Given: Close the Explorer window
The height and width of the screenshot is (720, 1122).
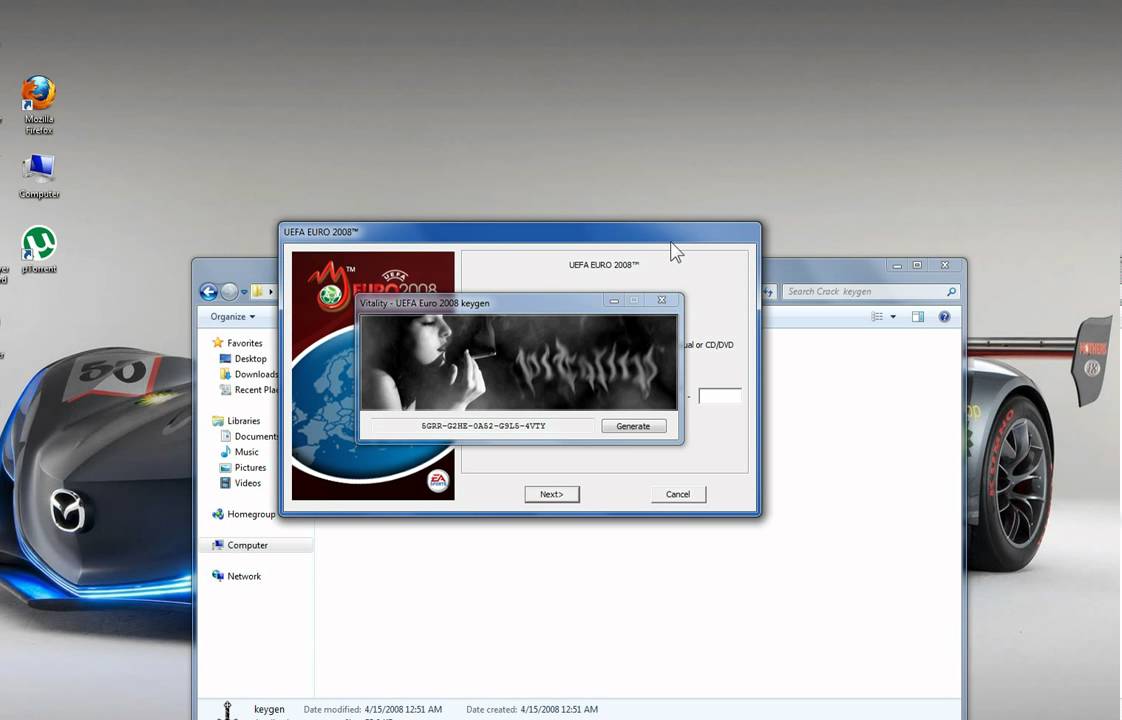Looking at the screenshot, I should (x=945, y=266).
